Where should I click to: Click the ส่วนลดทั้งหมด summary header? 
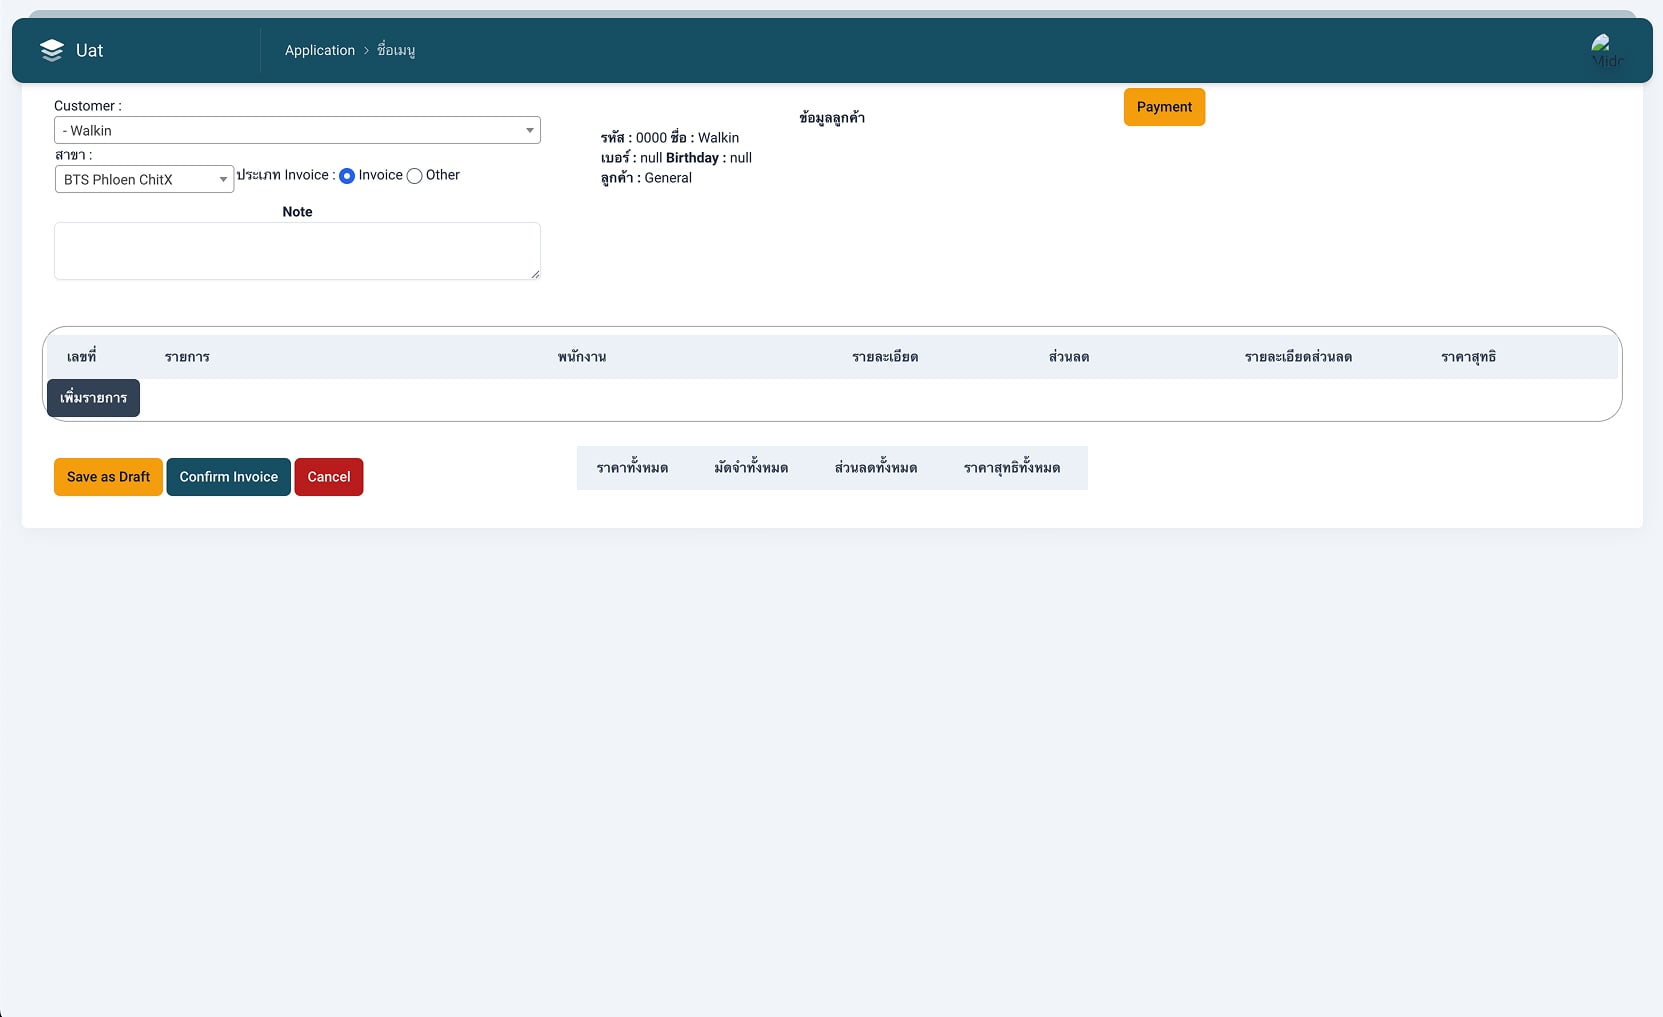[876, 468]
